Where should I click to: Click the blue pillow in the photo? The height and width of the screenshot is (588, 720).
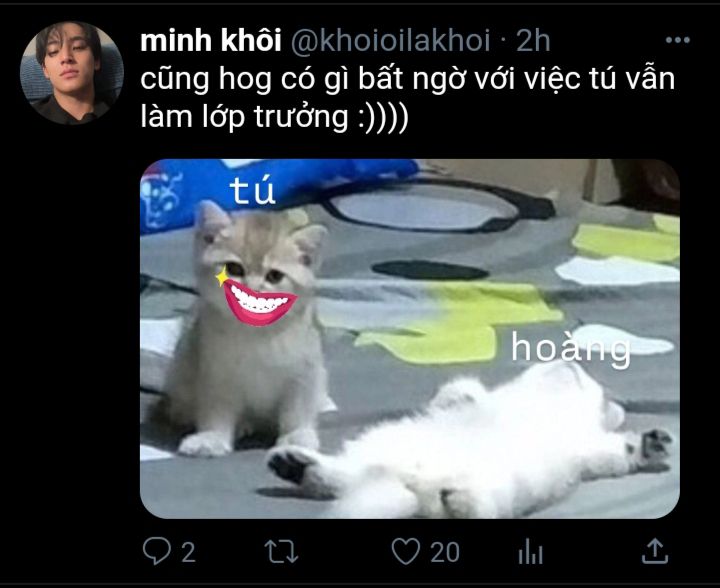276,188
